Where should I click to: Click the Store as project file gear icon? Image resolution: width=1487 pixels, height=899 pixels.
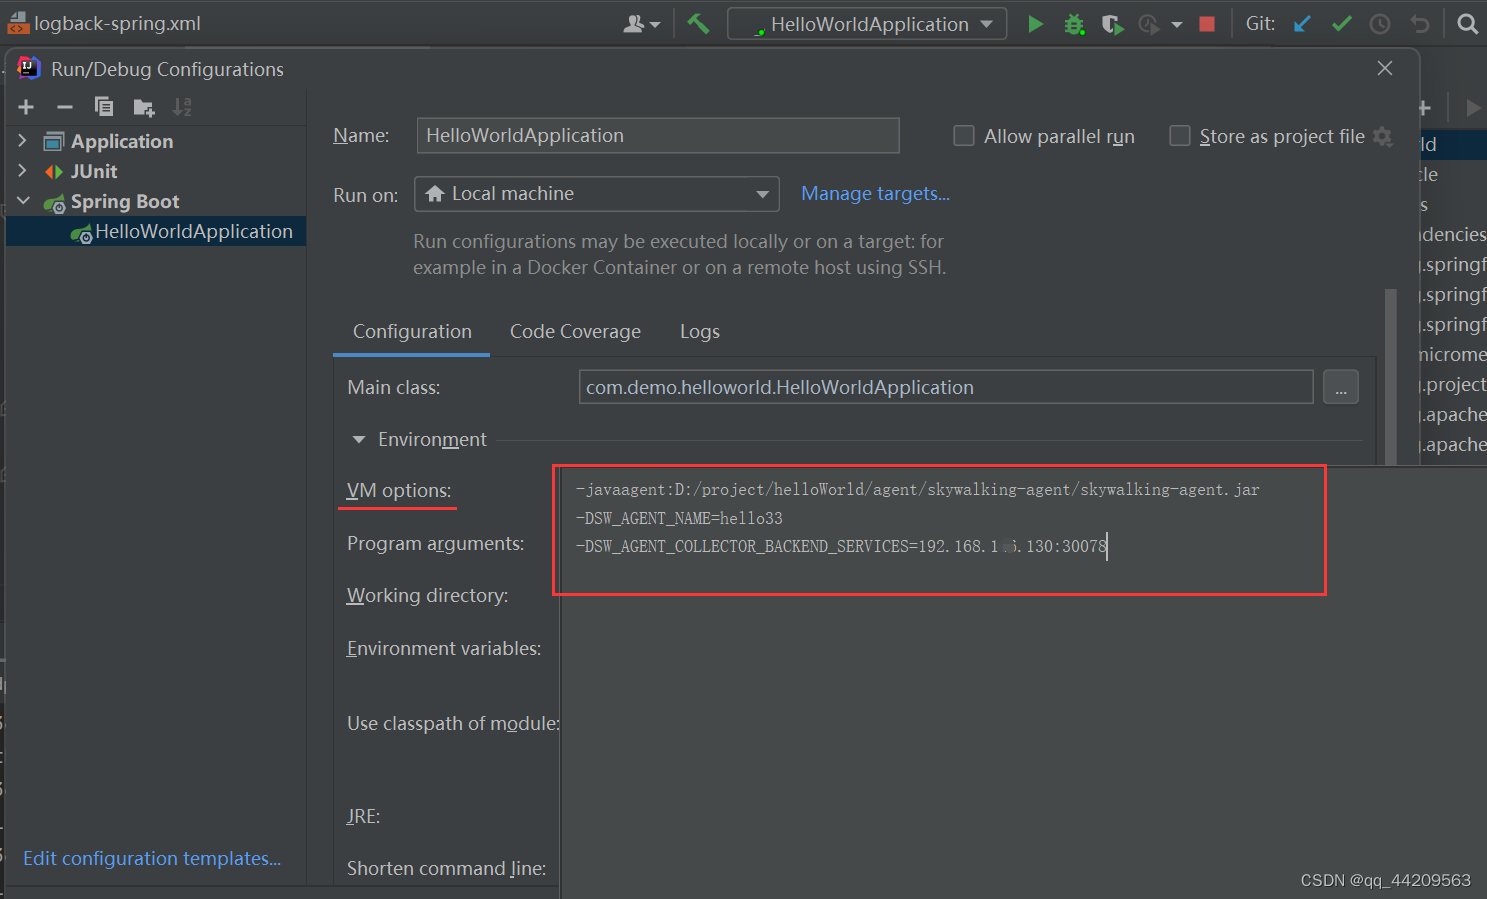tap(1382, 136)
